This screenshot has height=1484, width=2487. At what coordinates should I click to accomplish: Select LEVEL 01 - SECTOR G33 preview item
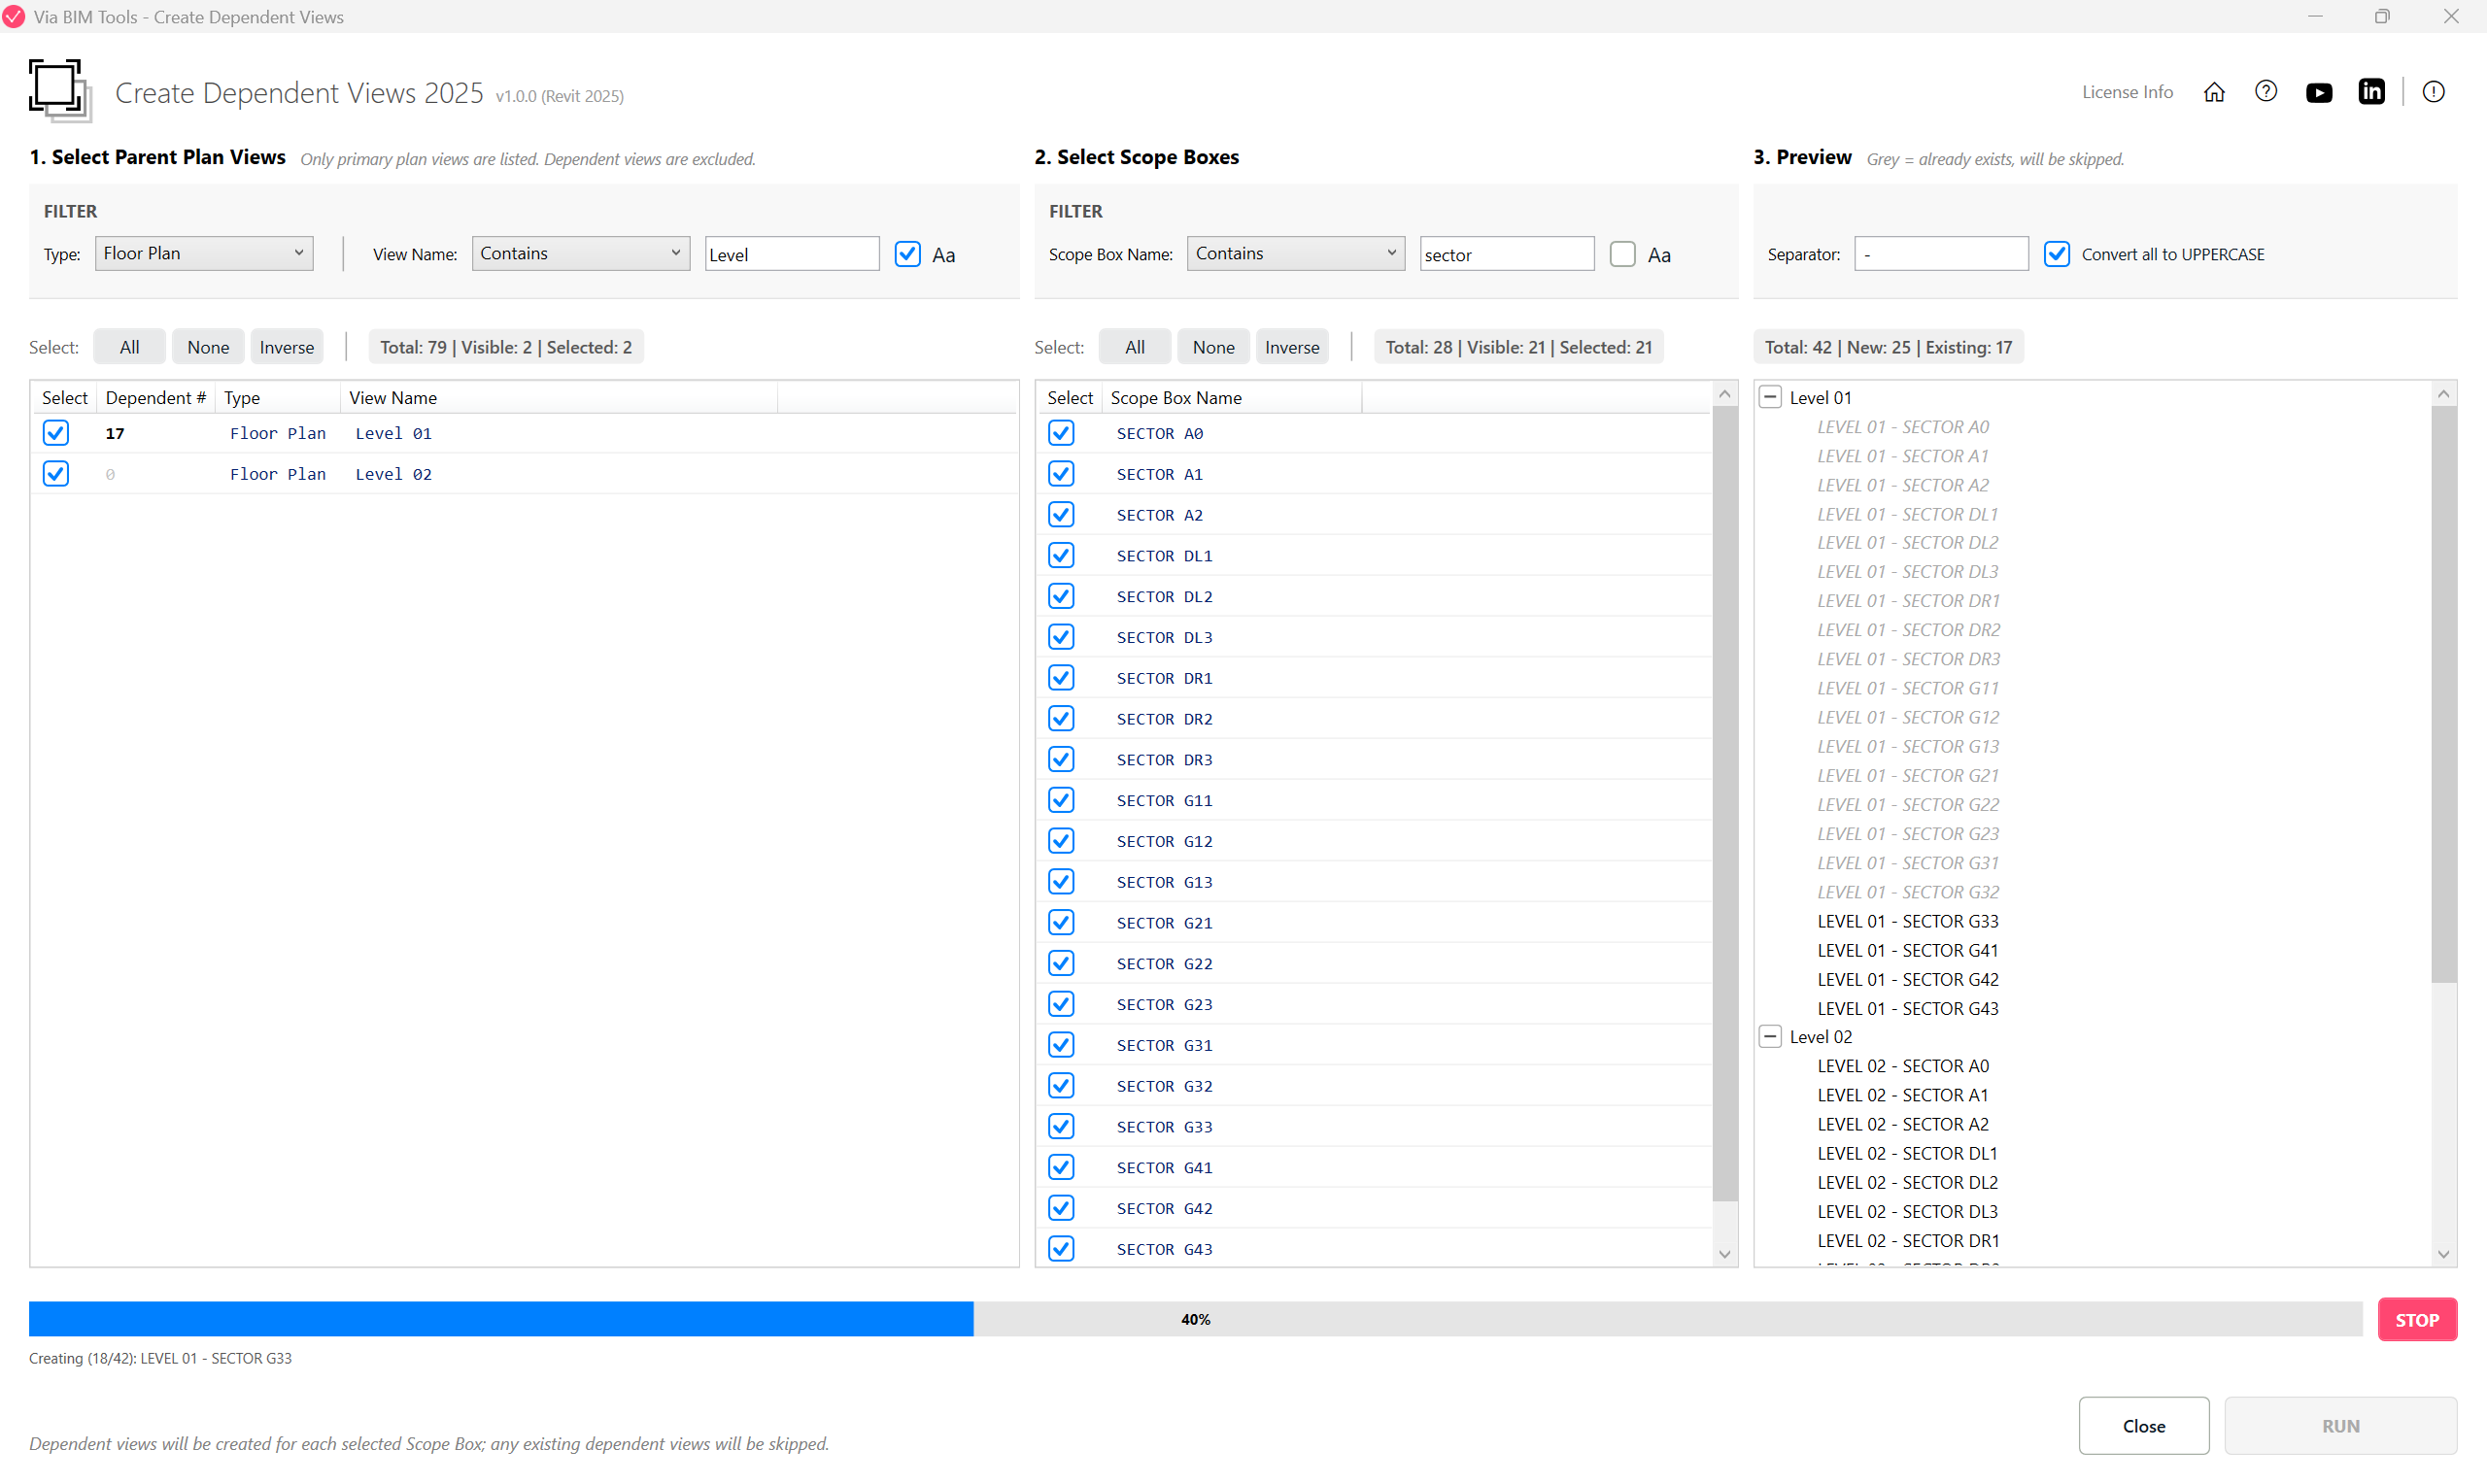click(x=1907, y=921)
